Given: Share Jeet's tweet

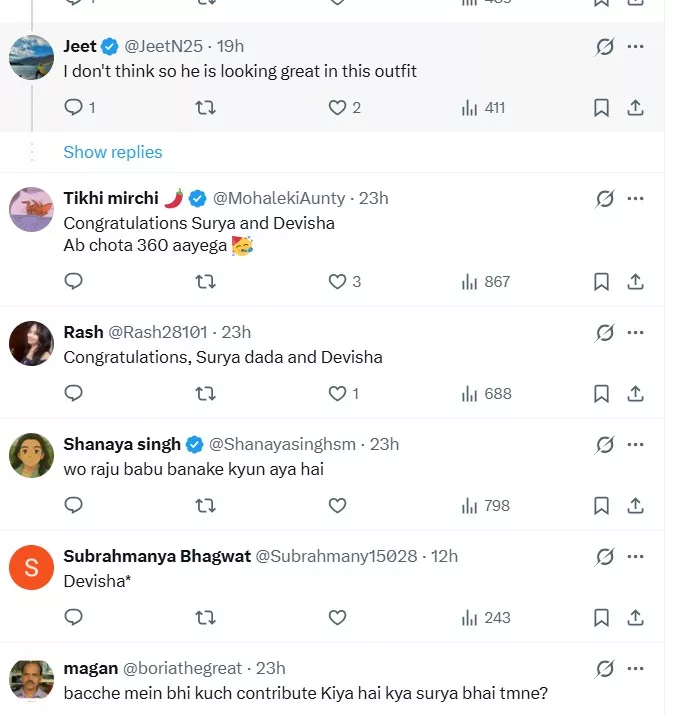Looking at the screenshot, I should point(635,108).
